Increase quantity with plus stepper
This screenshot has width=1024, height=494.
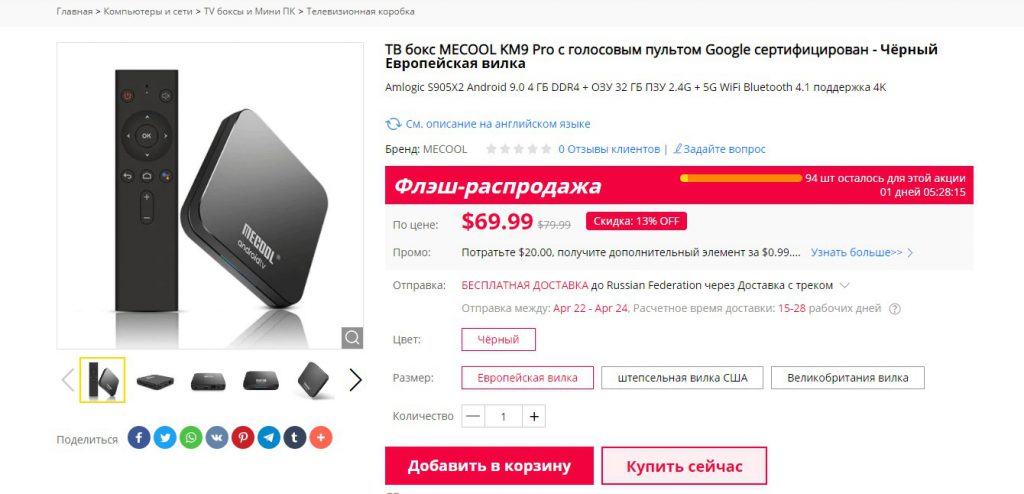pos(534,416)
